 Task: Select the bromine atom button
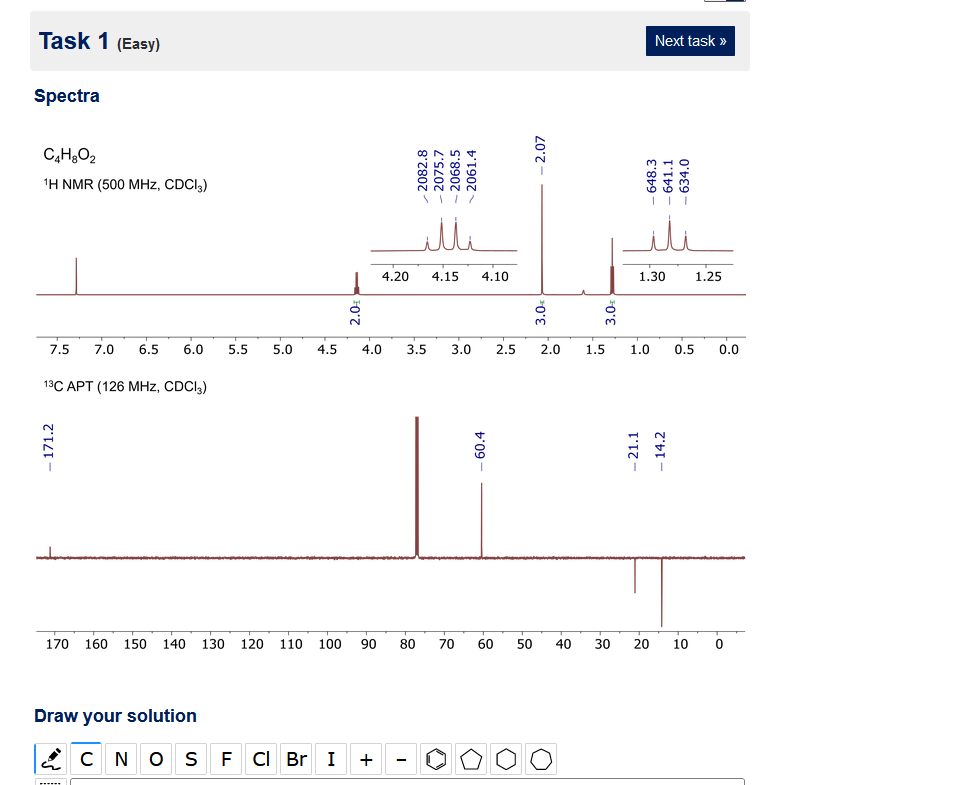296,759
